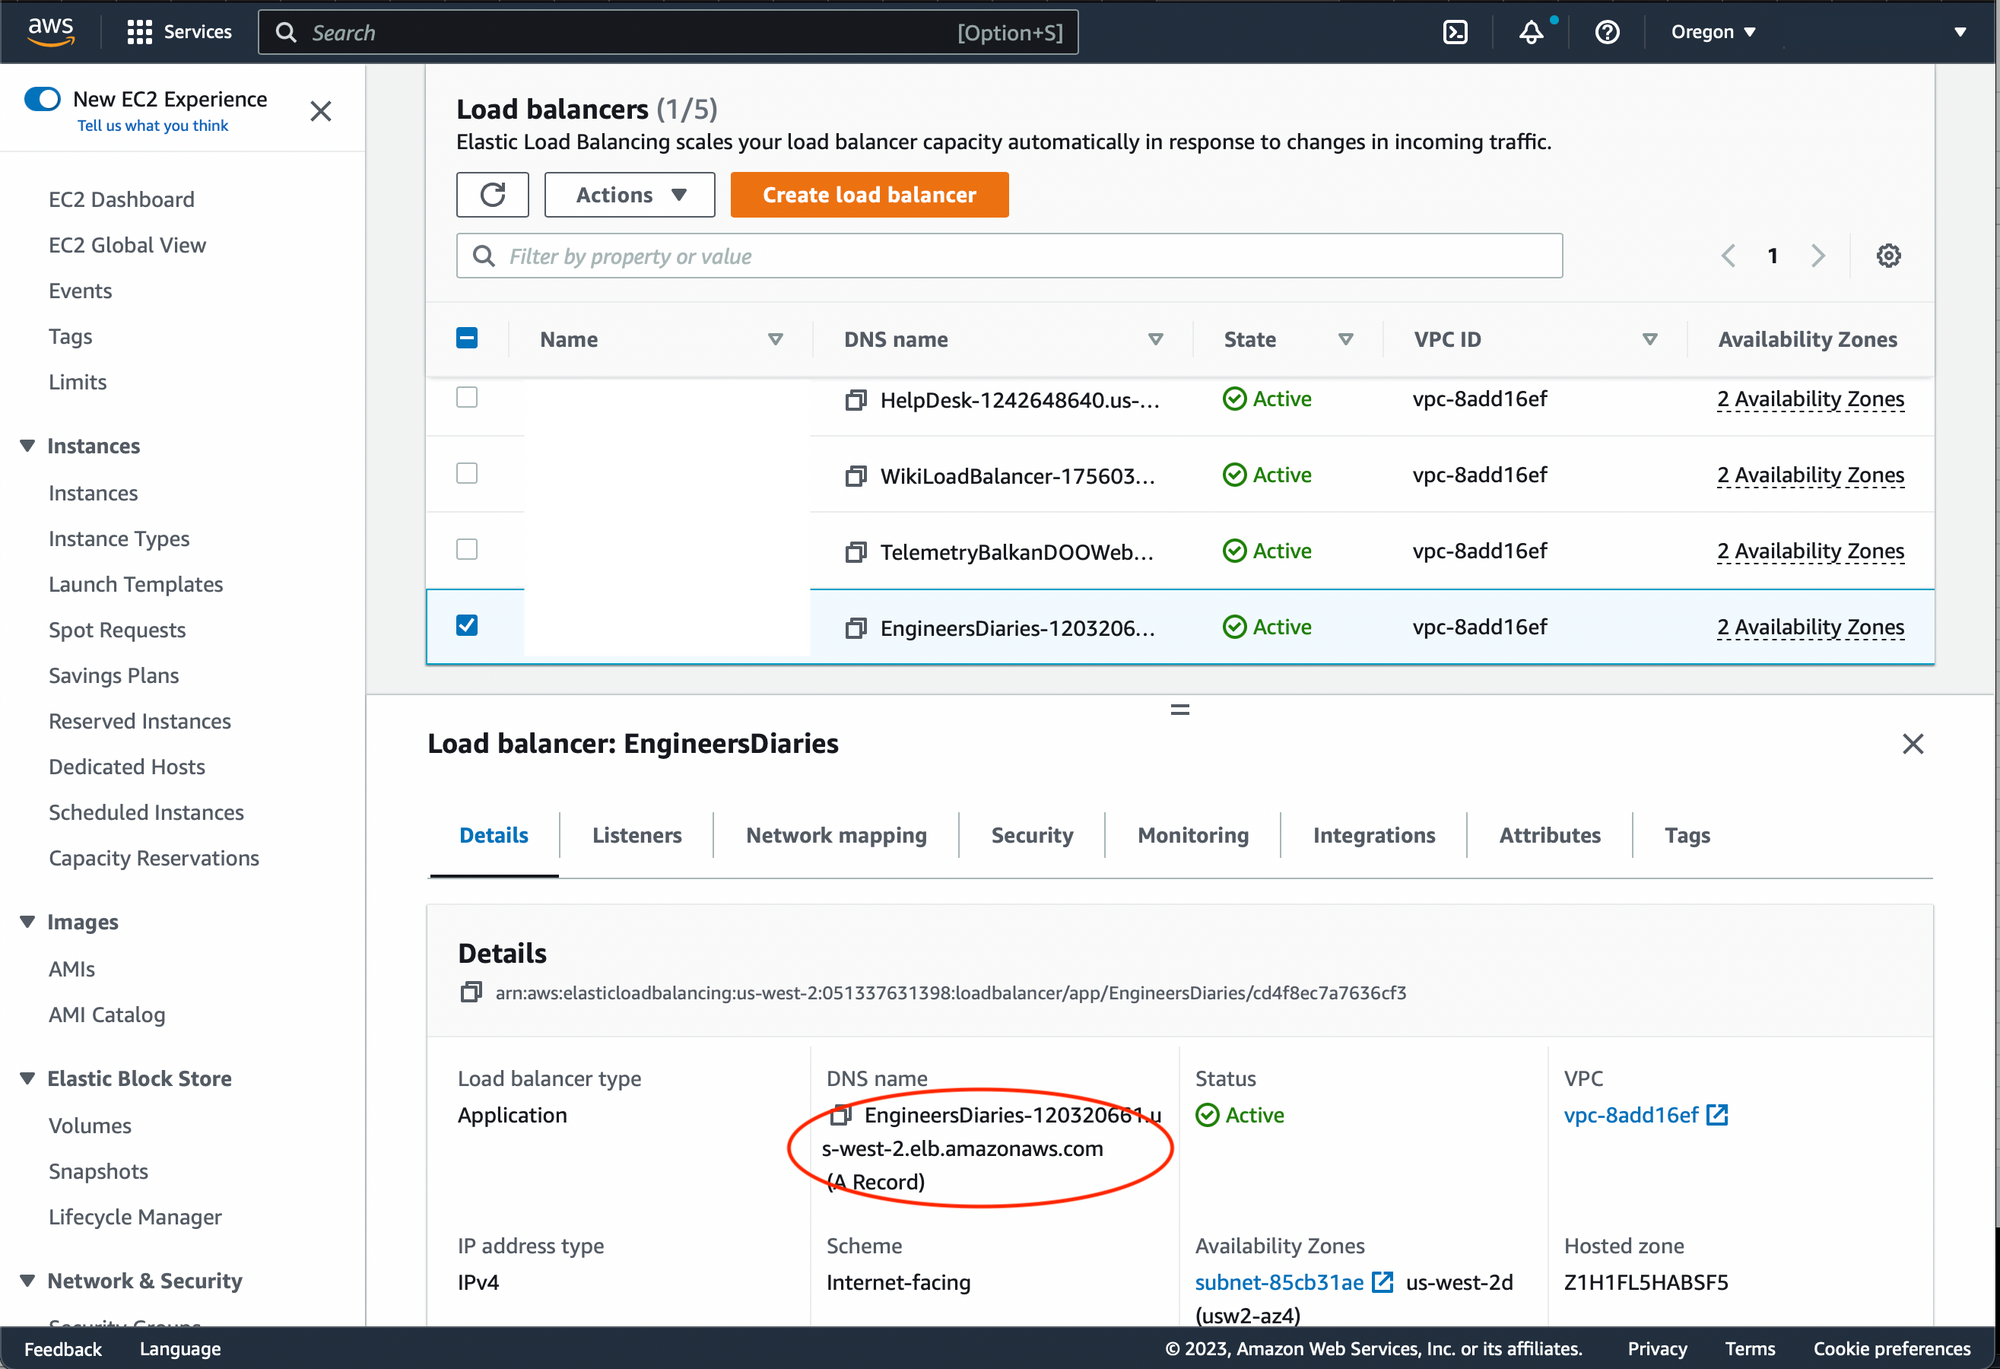The image size is (2000, 1369).
Task: Copy the WikiLoadBalancer DNS name
Action: coord(856,476)
